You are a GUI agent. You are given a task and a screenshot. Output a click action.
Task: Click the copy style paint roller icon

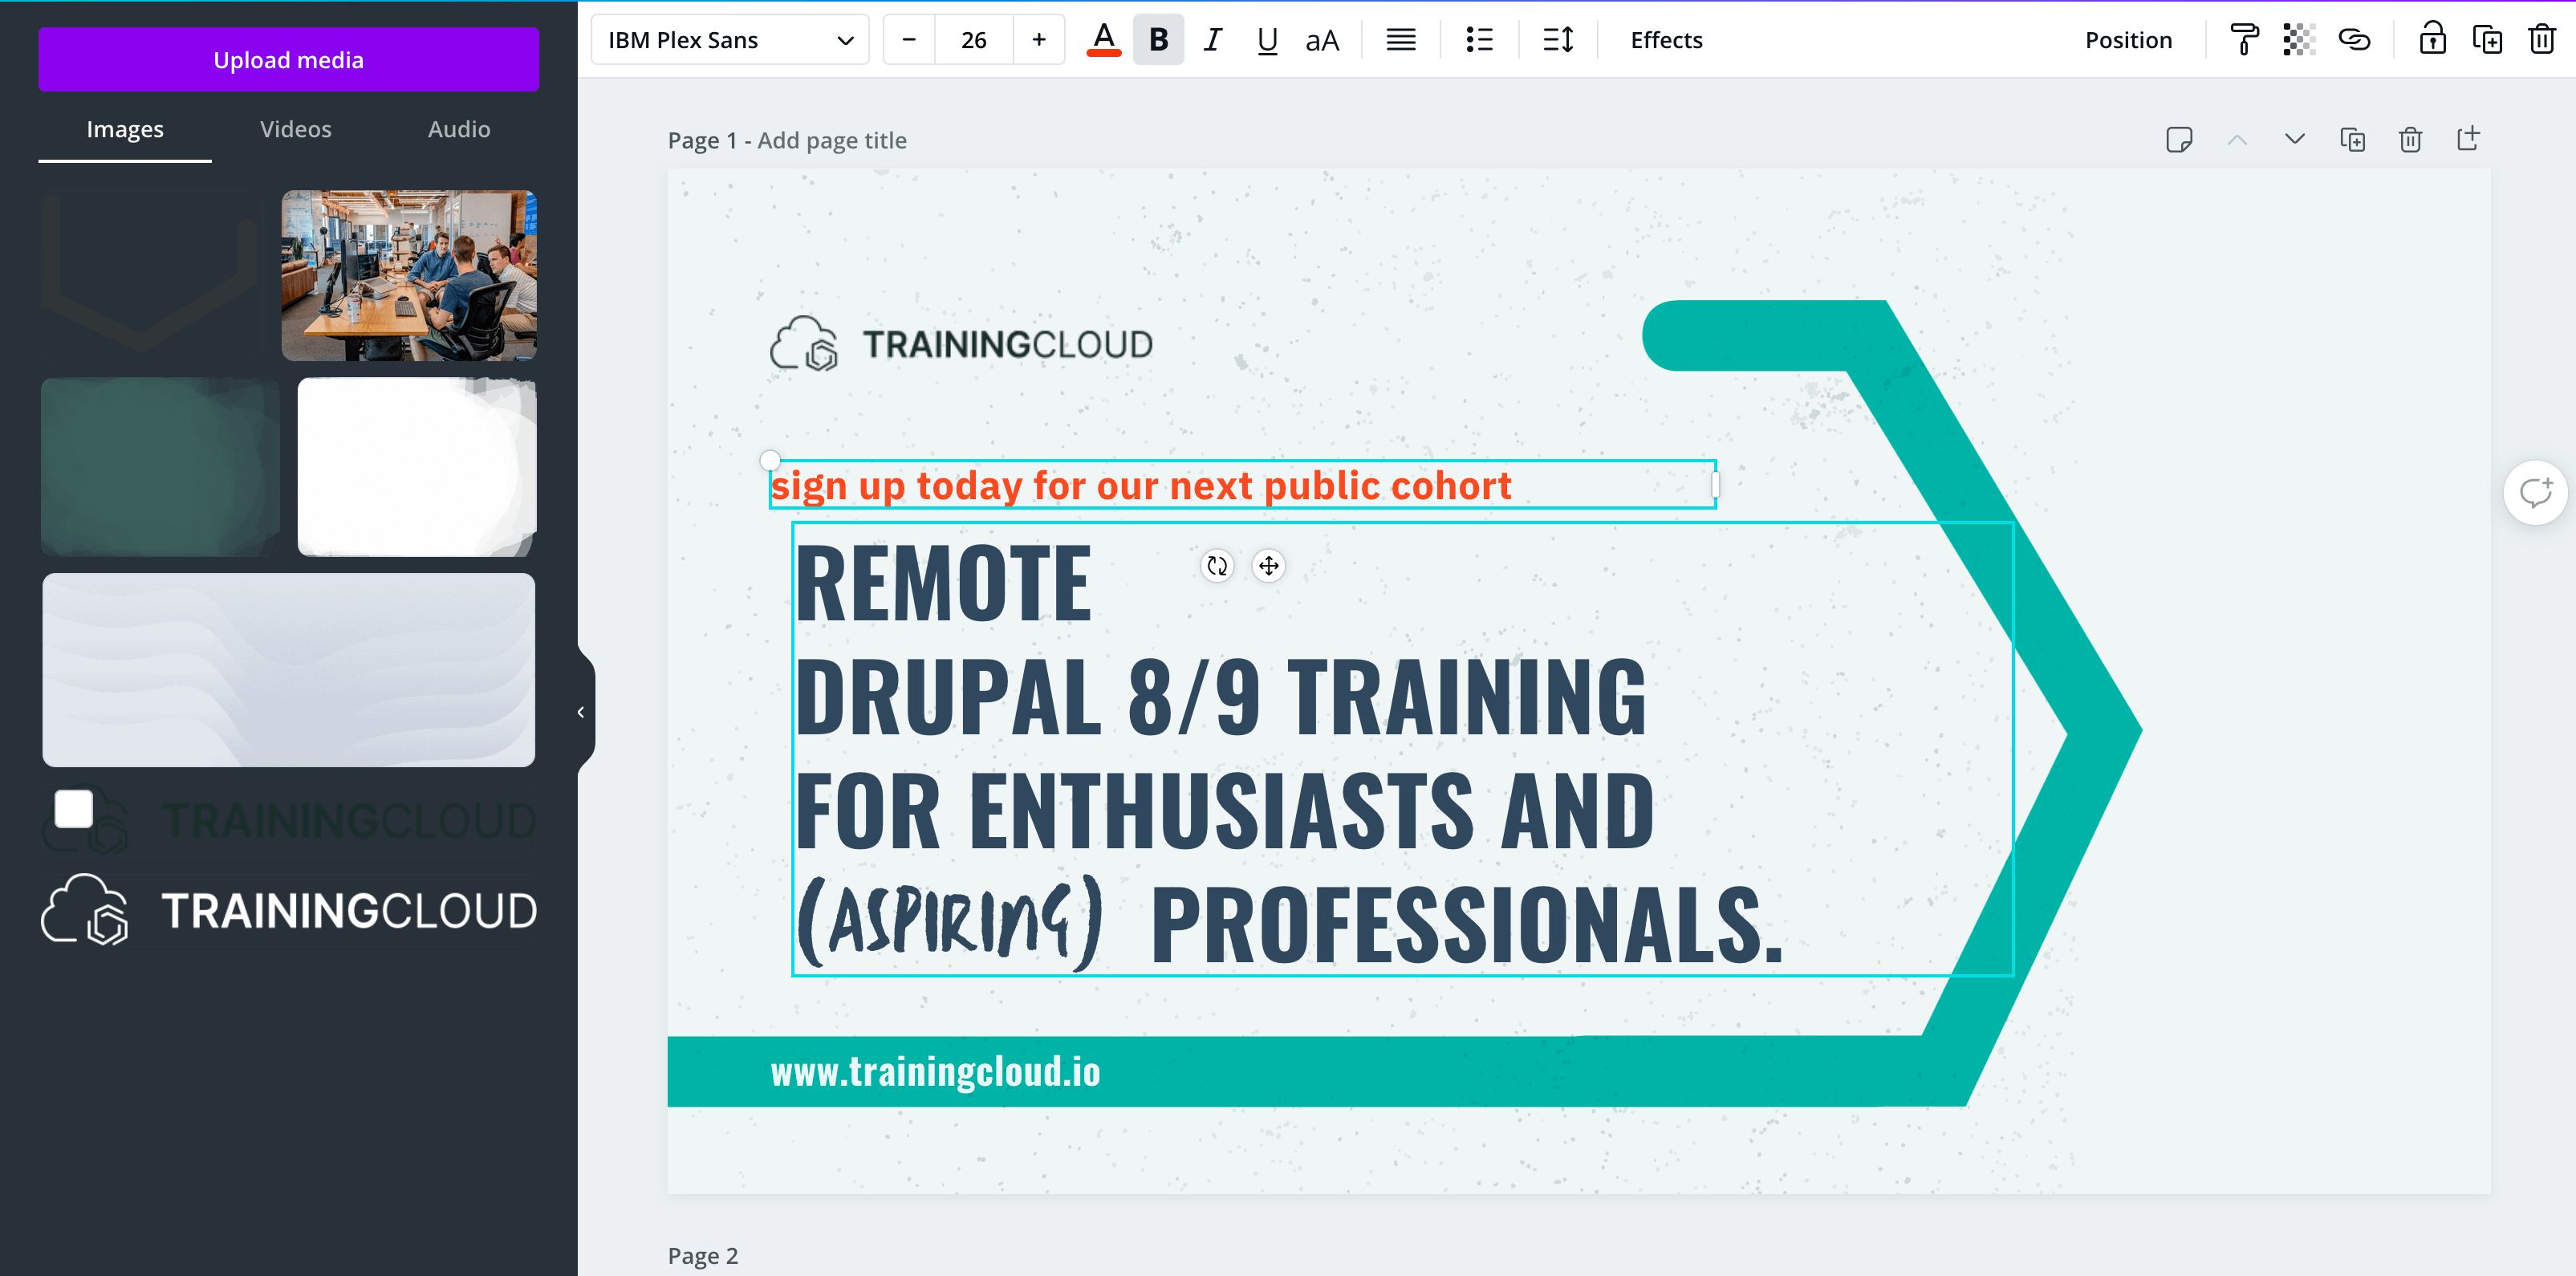tap(2244, 40)
